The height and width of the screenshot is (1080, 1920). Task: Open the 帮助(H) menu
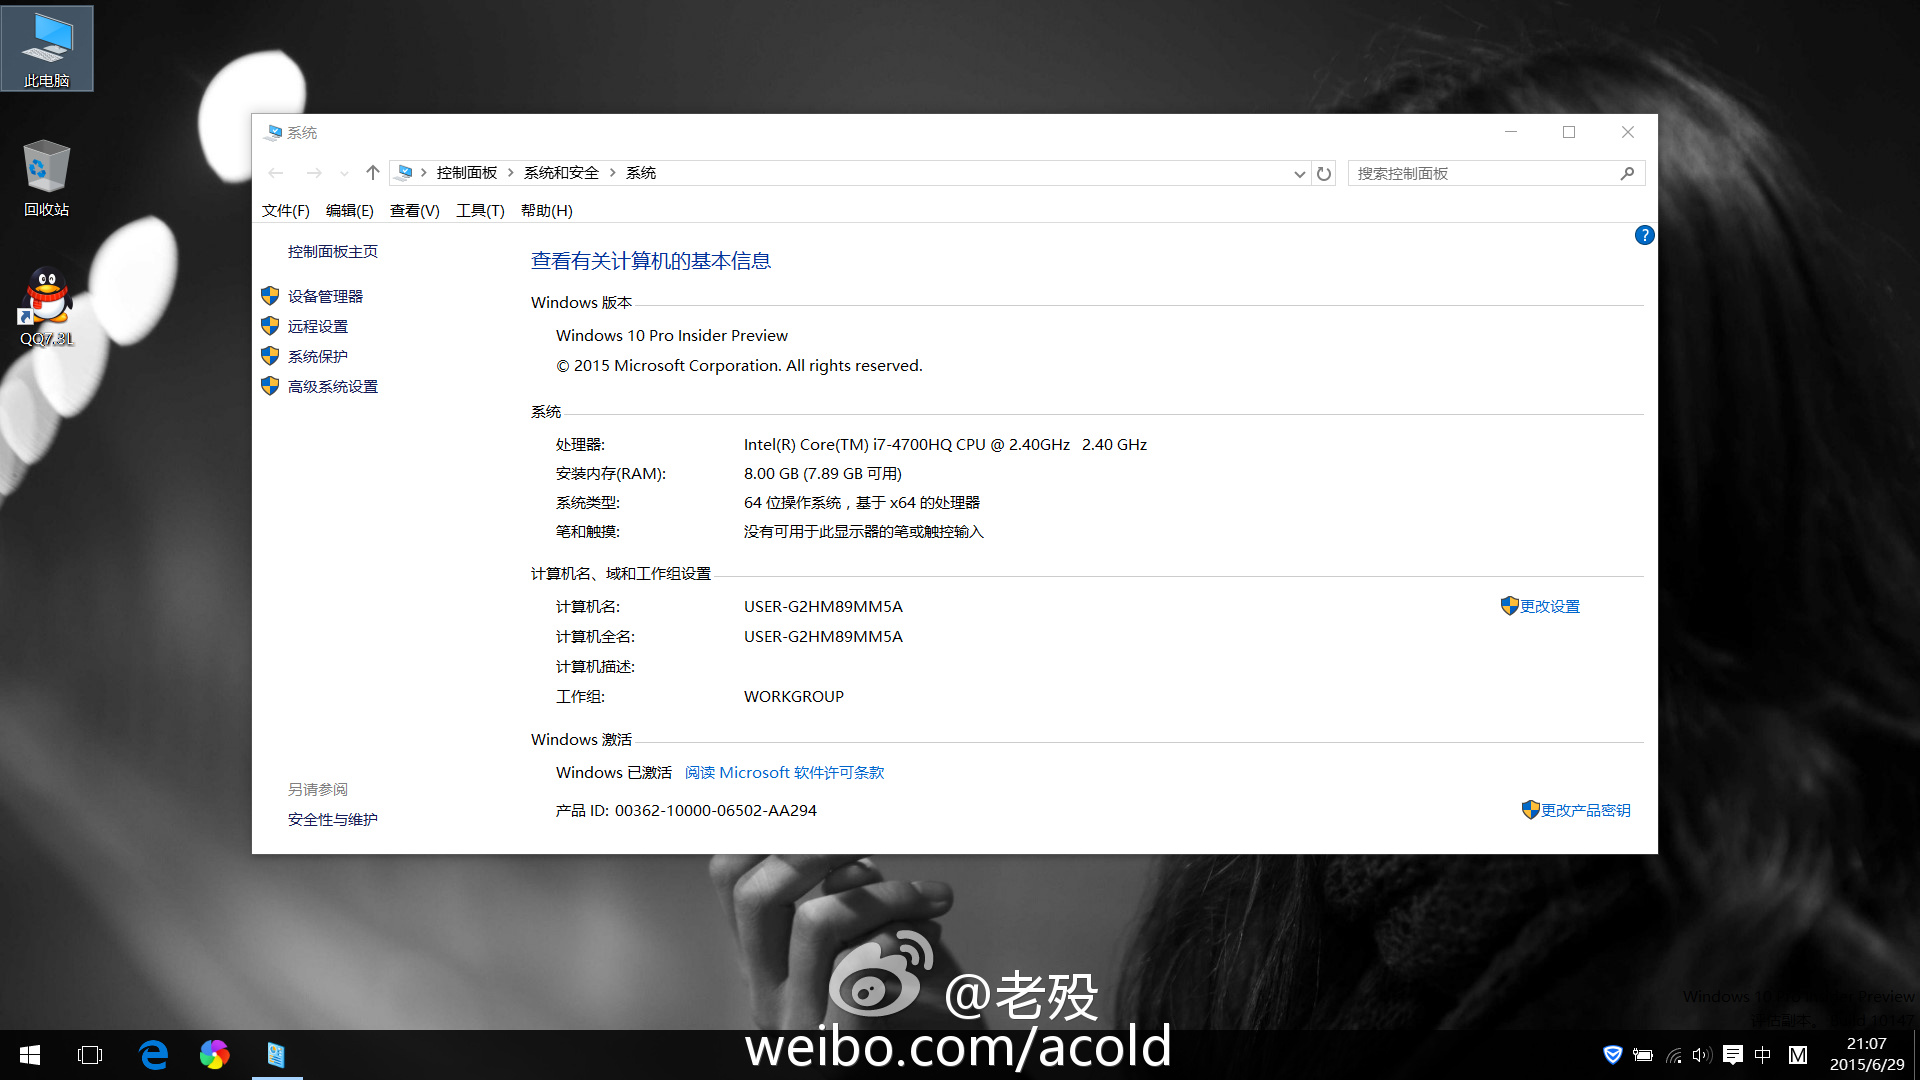click(x=547, y=211)
